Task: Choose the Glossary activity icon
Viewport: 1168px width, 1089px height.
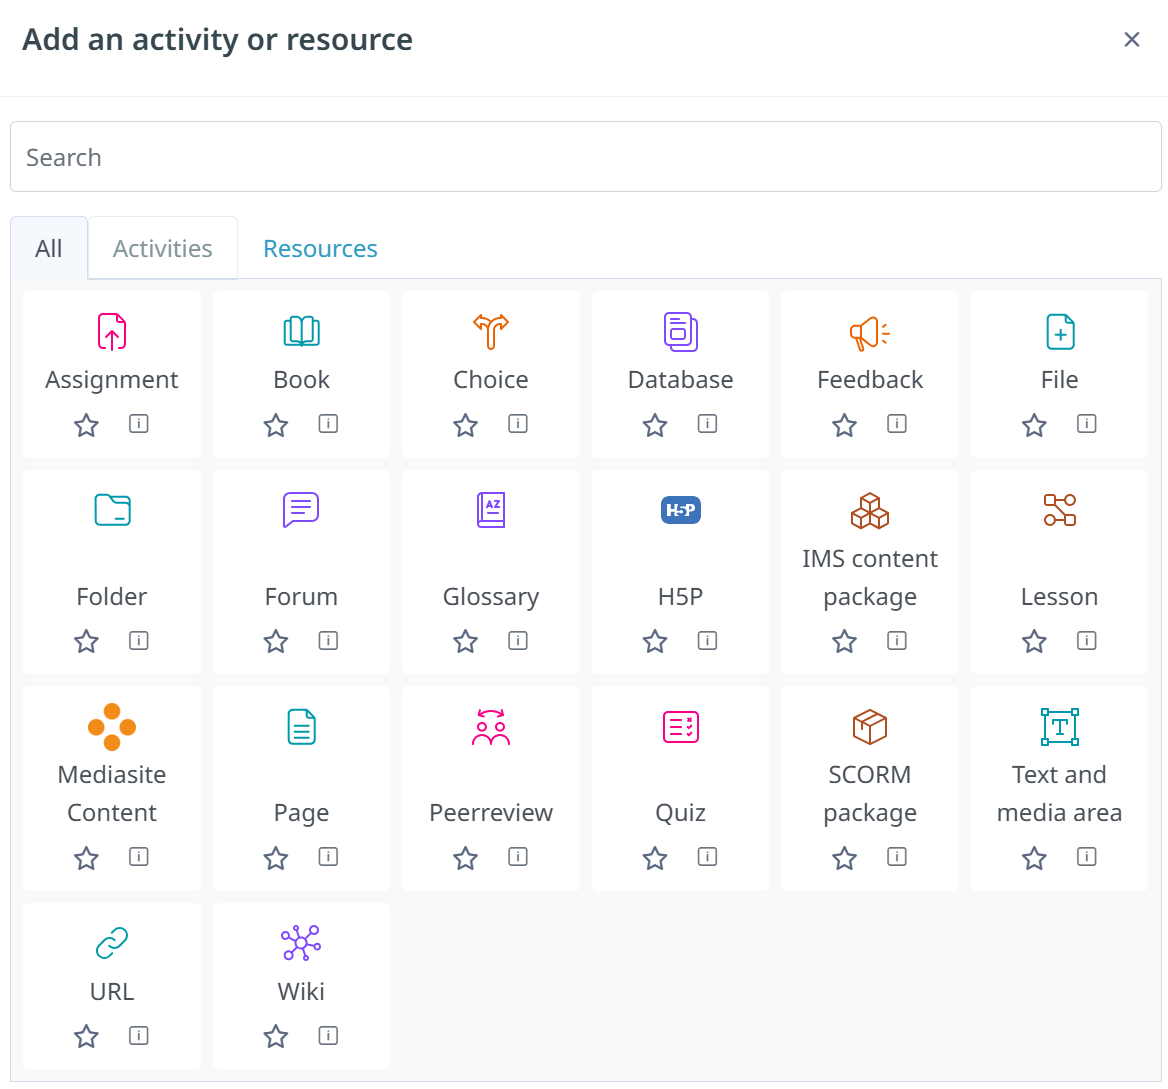Action: coord(491,510)
